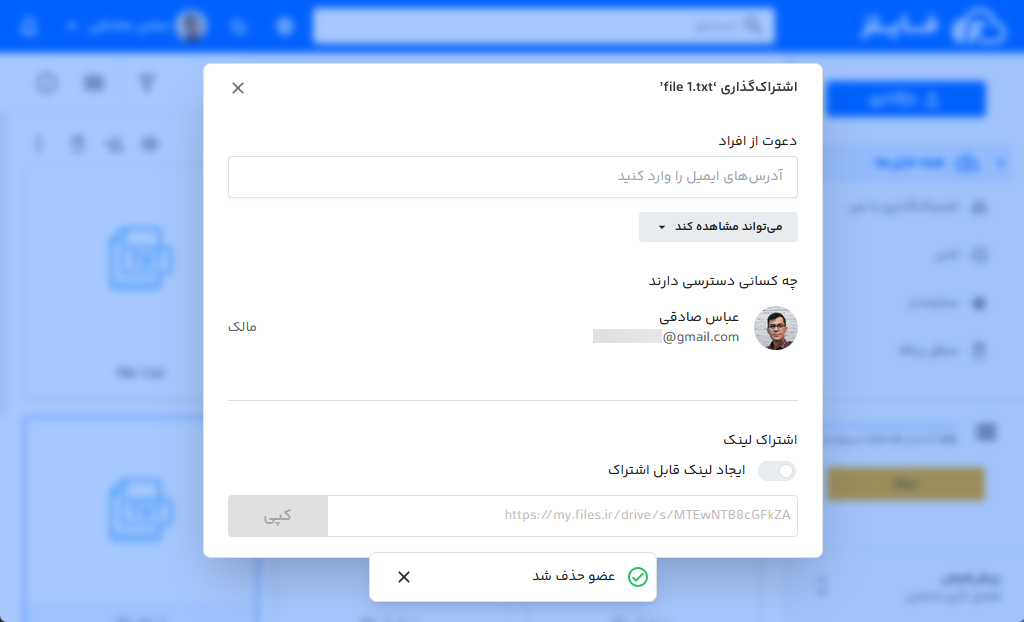Open the notifications bell in the top bar

[239, 25]
